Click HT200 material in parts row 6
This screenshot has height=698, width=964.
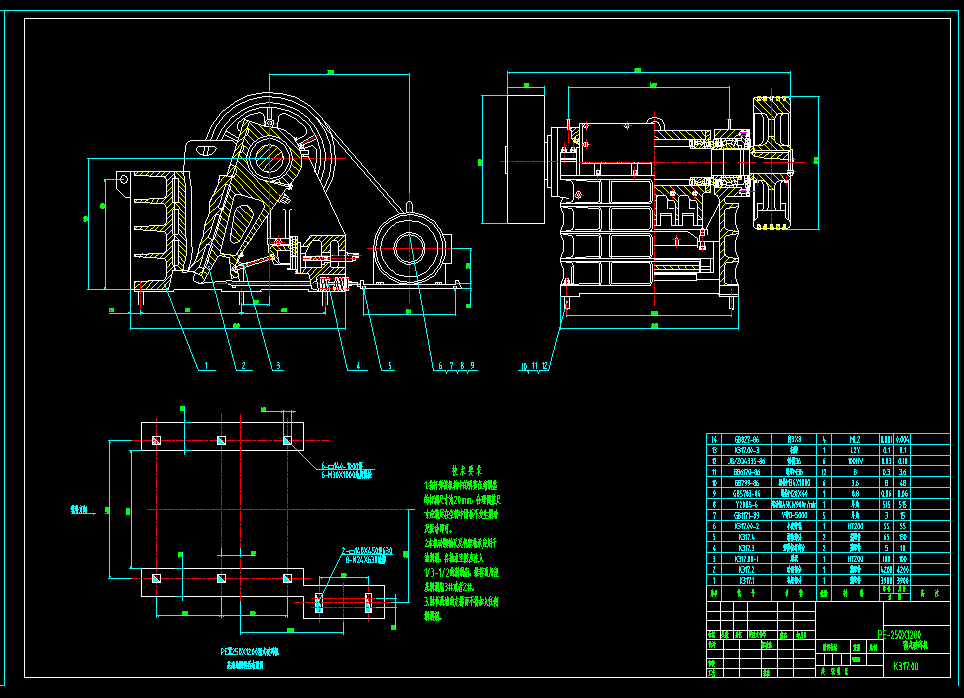[x=855, y=526]
